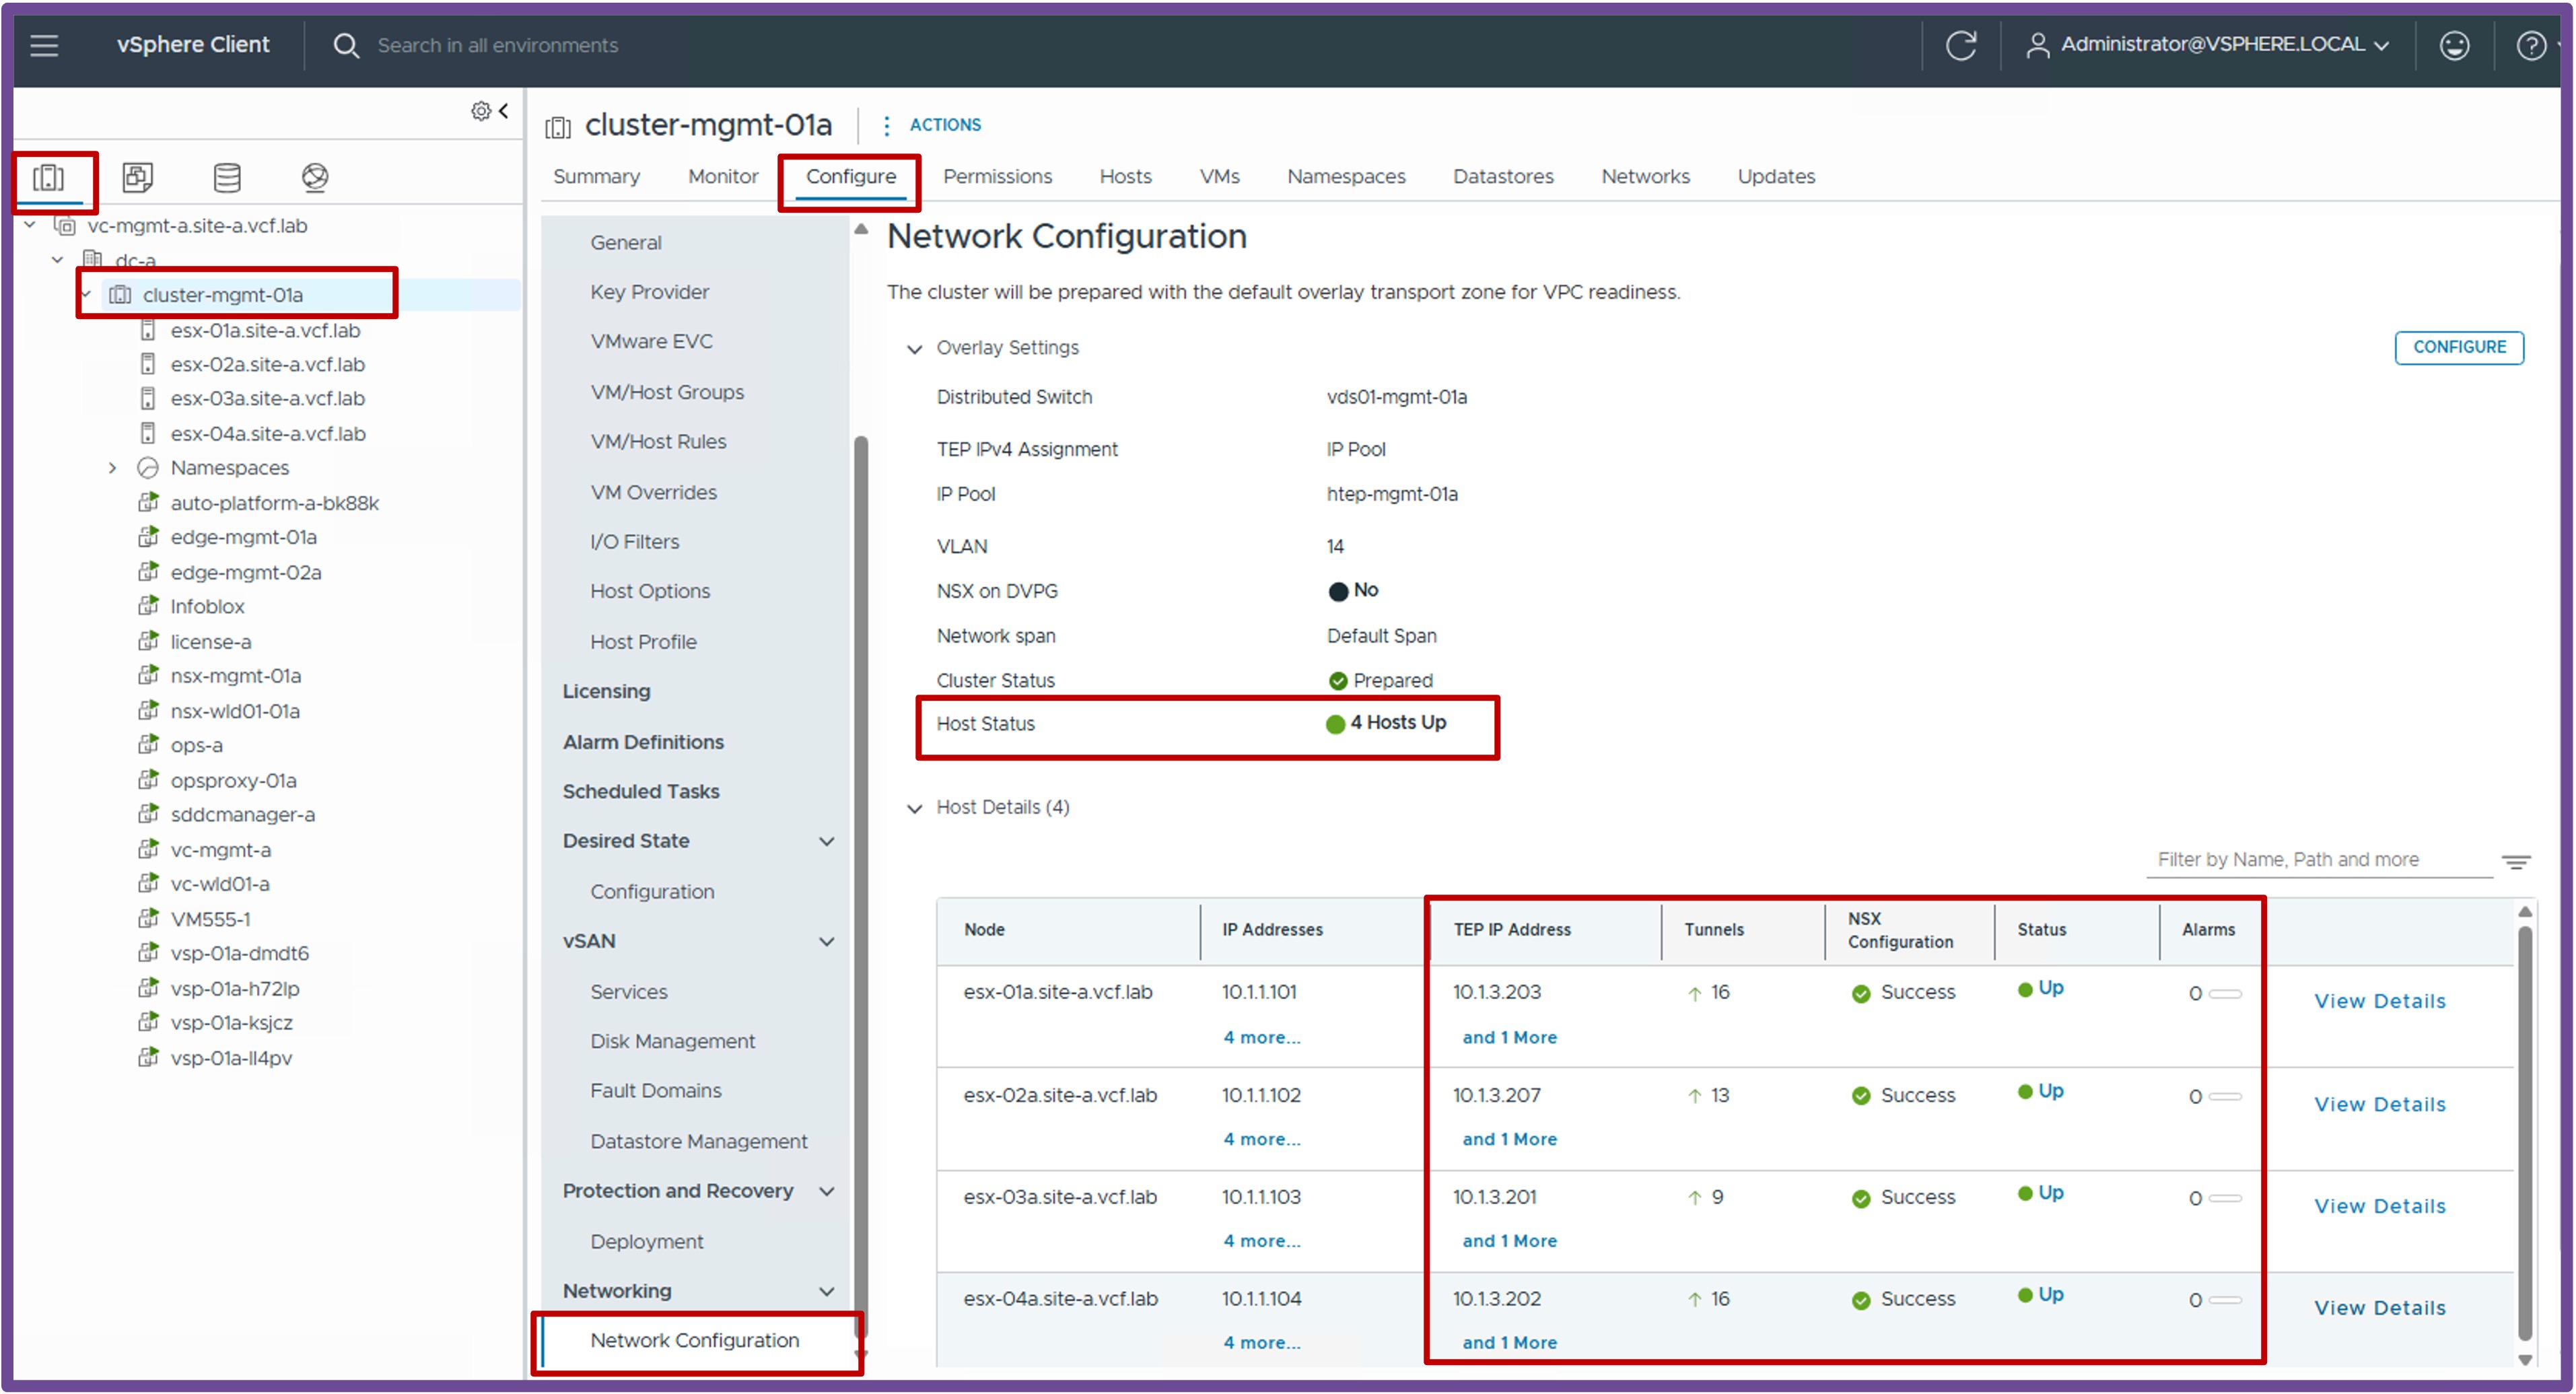Collapse the Overlay Settings section
This screenshot has width=2576, height=1394.
coord(914,349)
